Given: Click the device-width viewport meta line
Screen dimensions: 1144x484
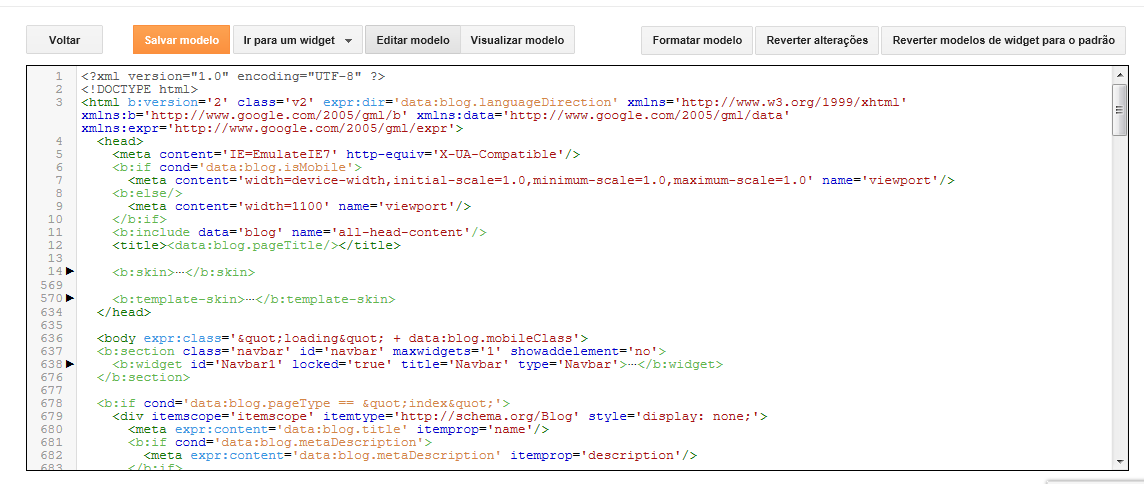Looking at the screenshot, I should [541, 181].
